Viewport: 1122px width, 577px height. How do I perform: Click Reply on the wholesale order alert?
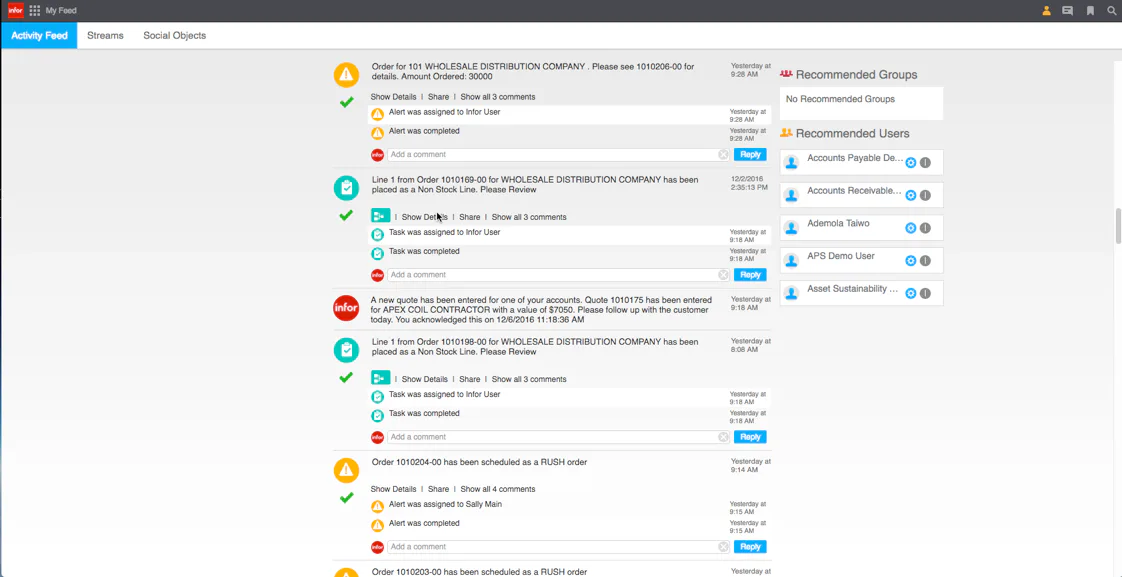point(750,154)
